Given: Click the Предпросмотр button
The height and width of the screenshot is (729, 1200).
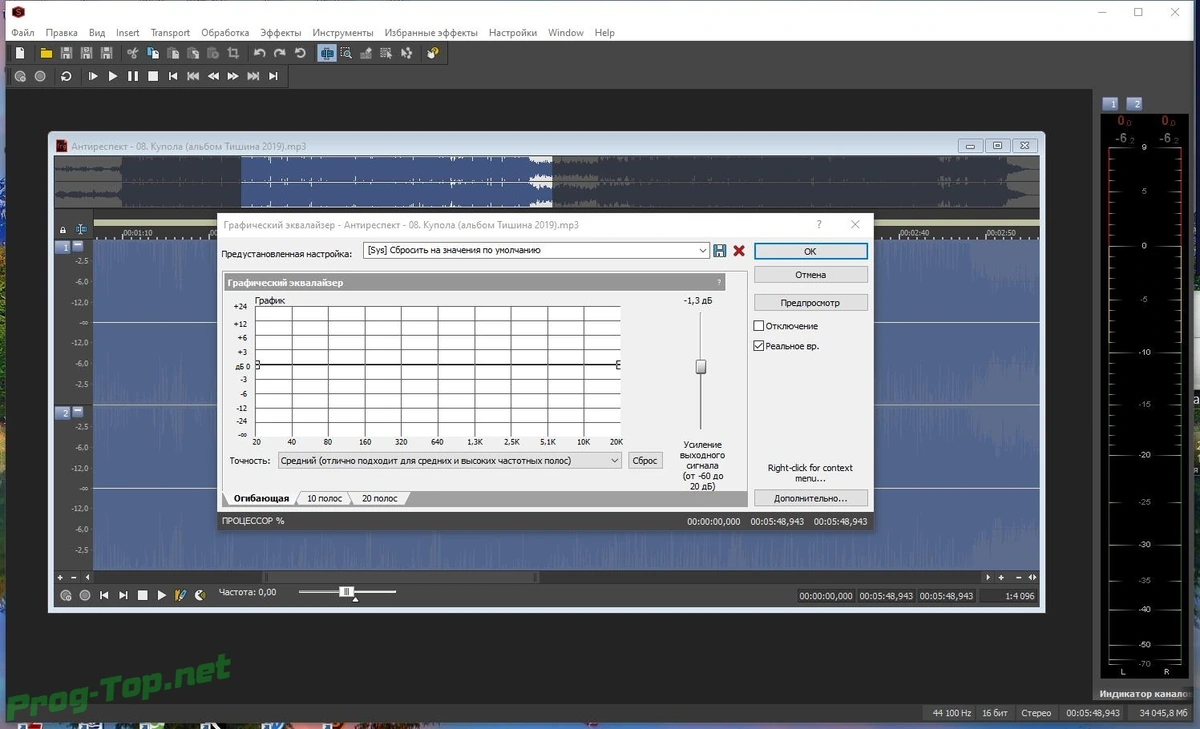Looking at the screenshot, I should pos(810,302).
